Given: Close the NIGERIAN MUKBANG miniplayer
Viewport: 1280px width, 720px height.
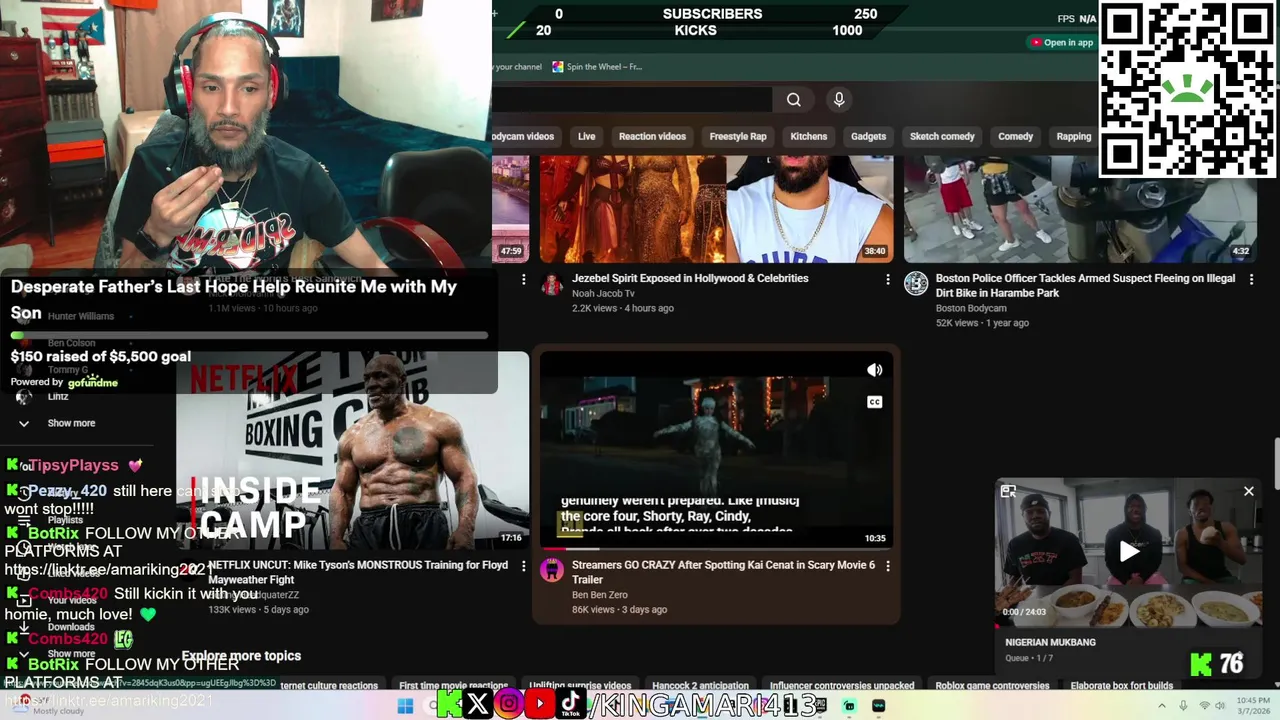Looking at the screenshot, I should tap(1248, 491).
